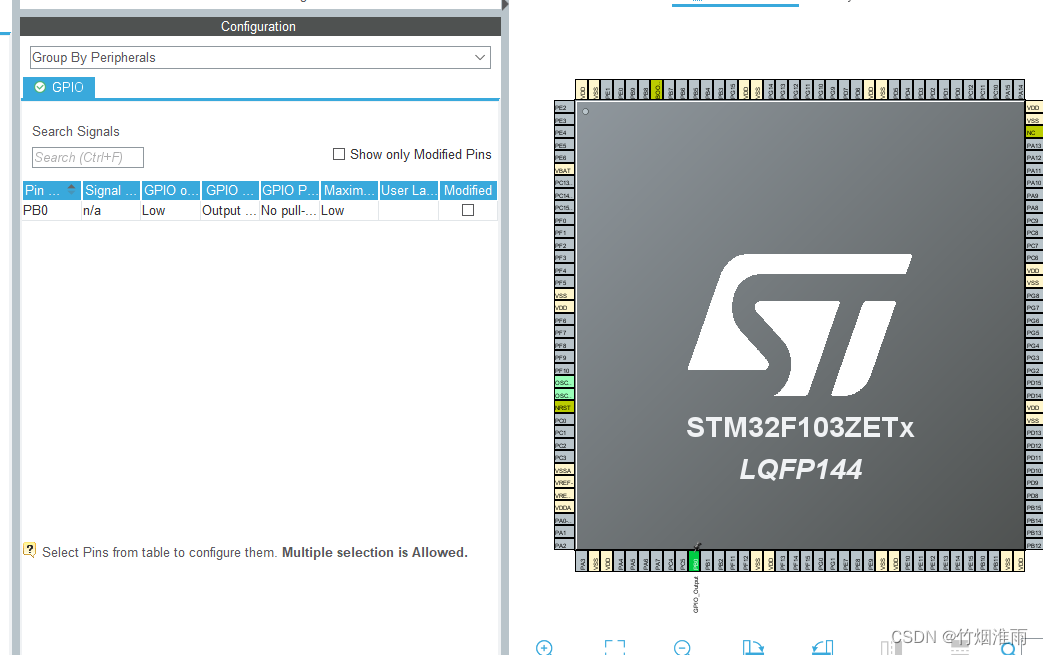Click the NRST pin on the chip

(x=563, y=408)
